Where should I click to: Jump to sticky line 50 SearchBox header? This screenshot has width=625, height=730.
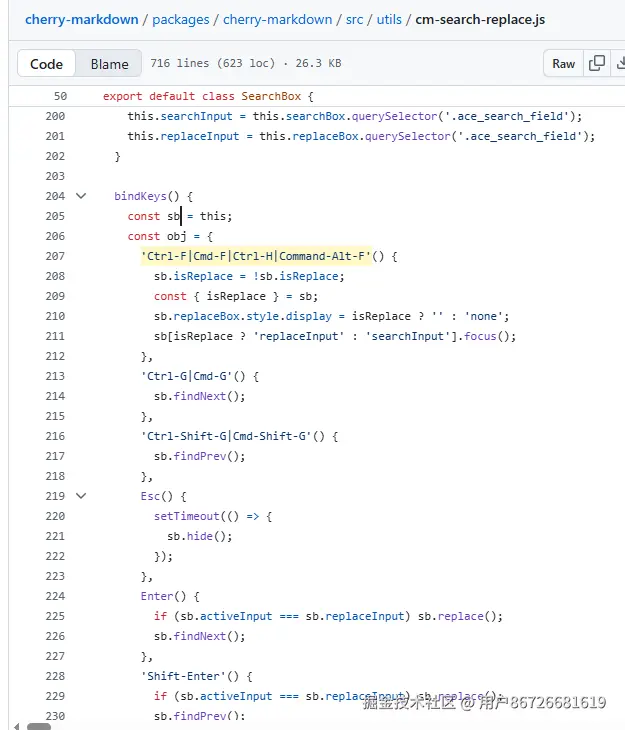[208, 96]
